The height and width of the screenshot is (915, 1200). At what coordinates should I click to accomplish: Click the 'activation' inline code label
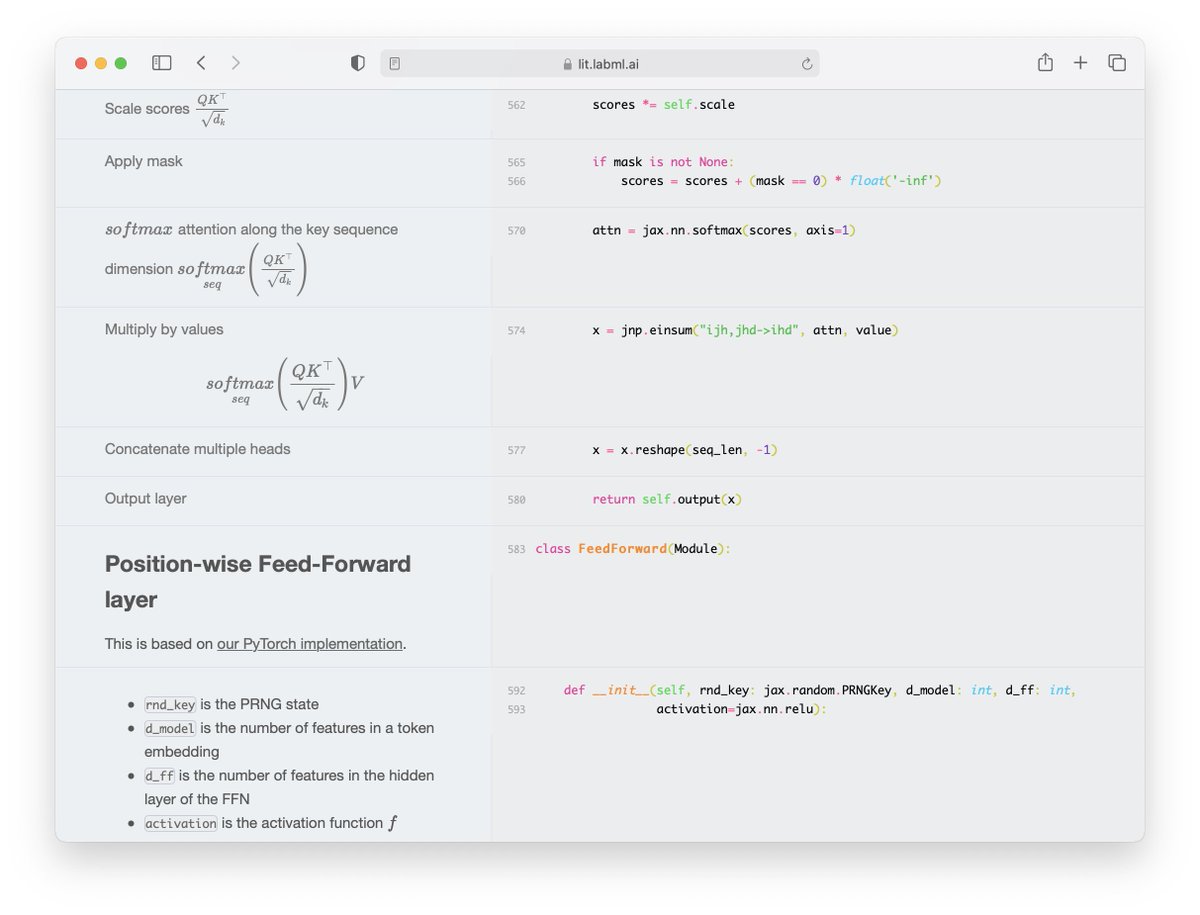pyautogui.click(x=181, y=823)
